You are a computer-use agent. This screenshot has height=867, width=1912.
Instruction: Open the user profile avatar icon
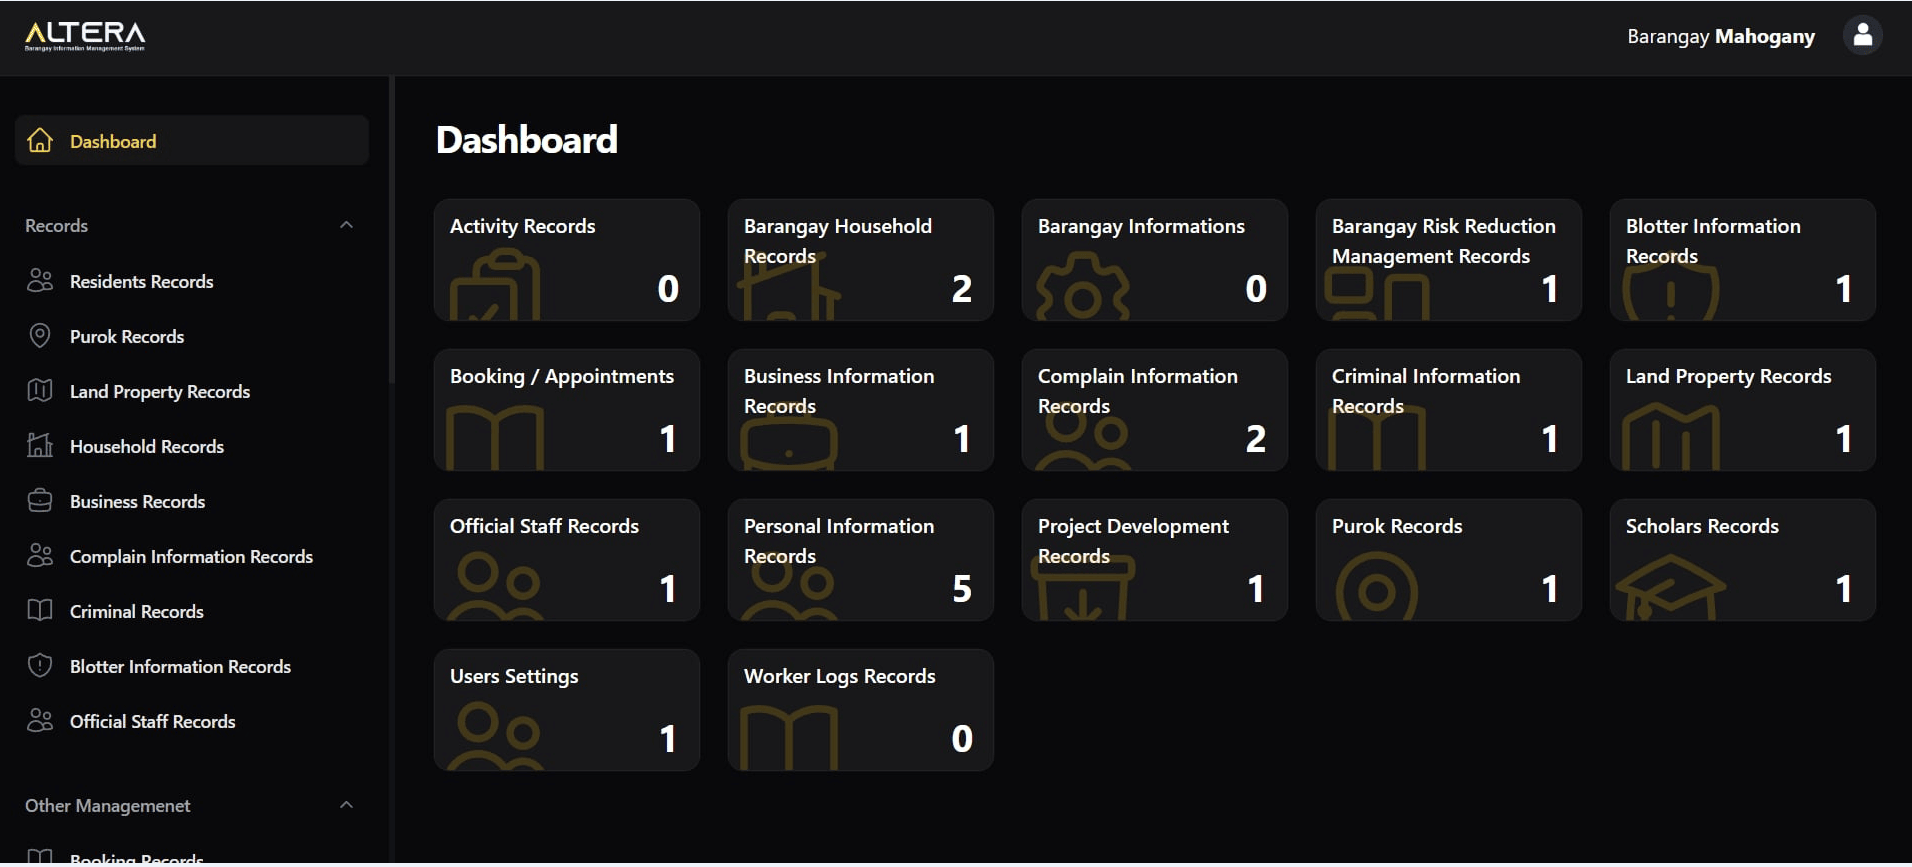(x=1862, y=36)
